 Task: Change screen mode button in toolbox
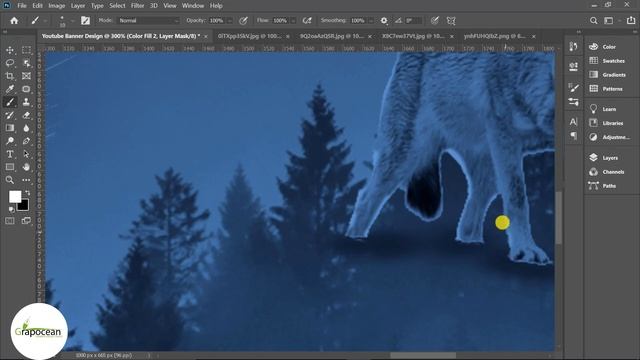point(26,221)
